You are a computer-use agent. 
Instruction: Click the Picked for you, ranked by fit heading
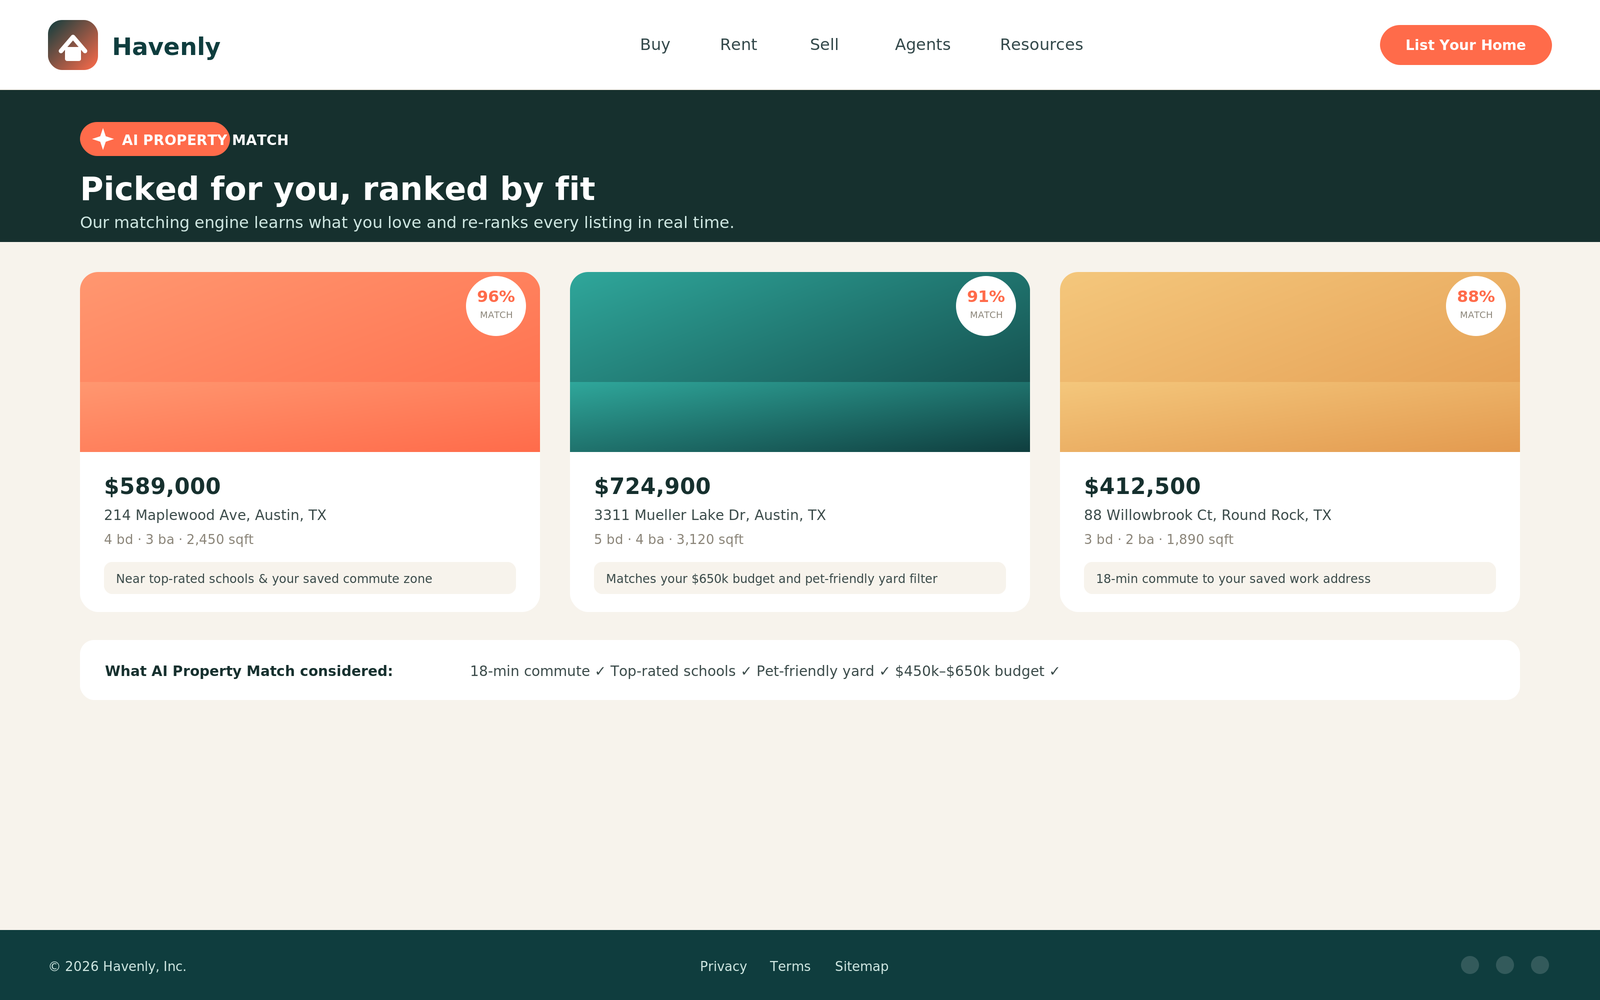(x=338, y=189)
